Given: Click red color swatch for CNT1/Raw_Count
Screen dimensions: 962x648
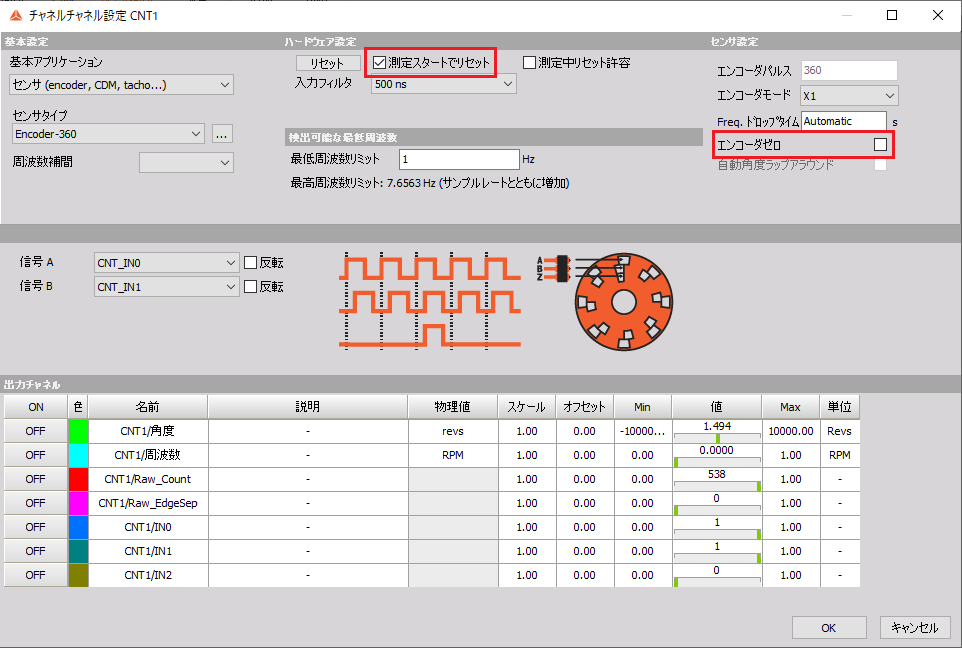Looking at the screenshot, I should [x=79, y=479].
